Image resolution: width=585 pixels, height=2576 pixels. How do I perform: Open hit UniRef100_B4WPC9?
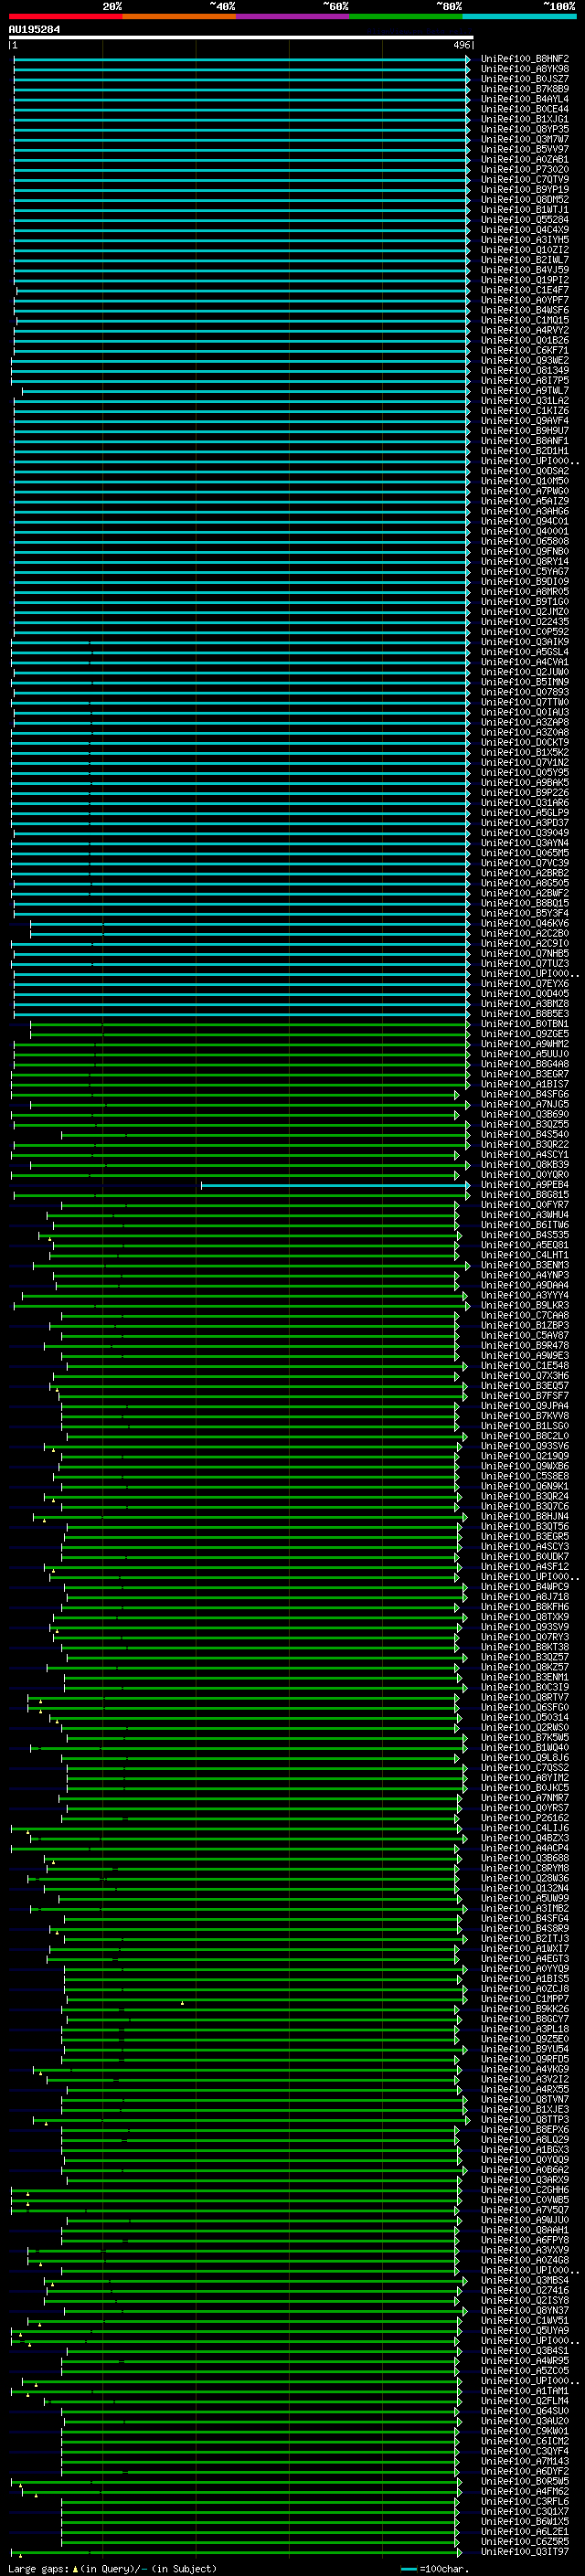[x=524, y=1587]
